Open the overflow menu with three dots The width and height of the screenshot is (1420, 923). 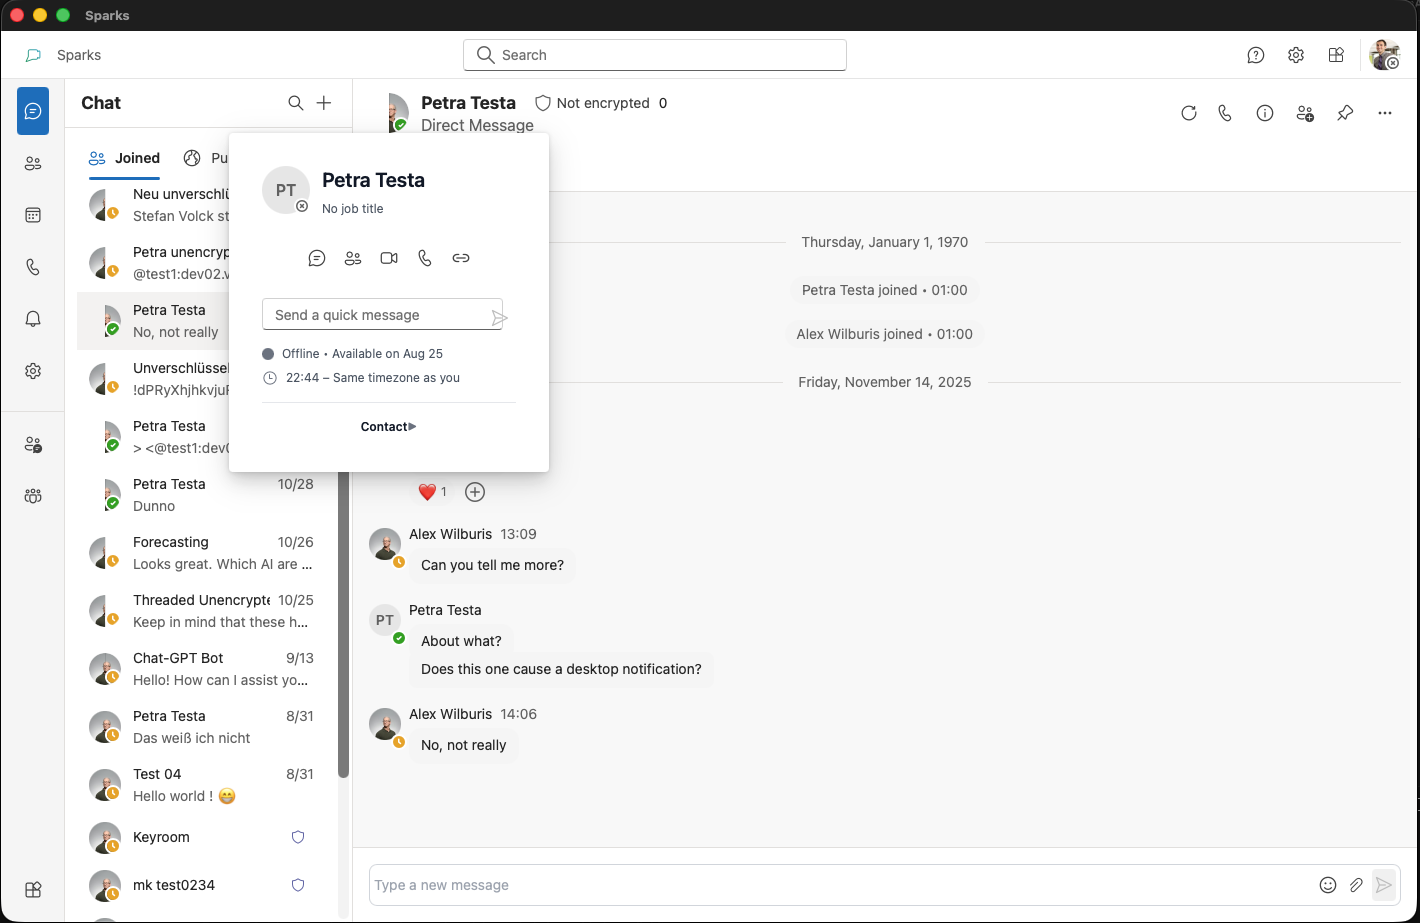click(1385, 113)
